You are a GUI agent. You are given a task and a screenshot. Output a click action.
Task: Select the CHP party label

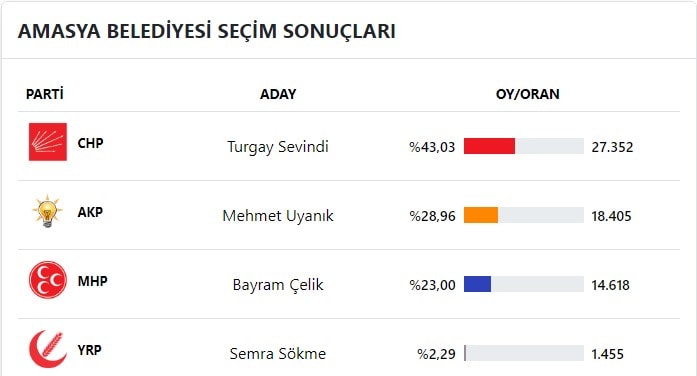click(x=90, y=143)
